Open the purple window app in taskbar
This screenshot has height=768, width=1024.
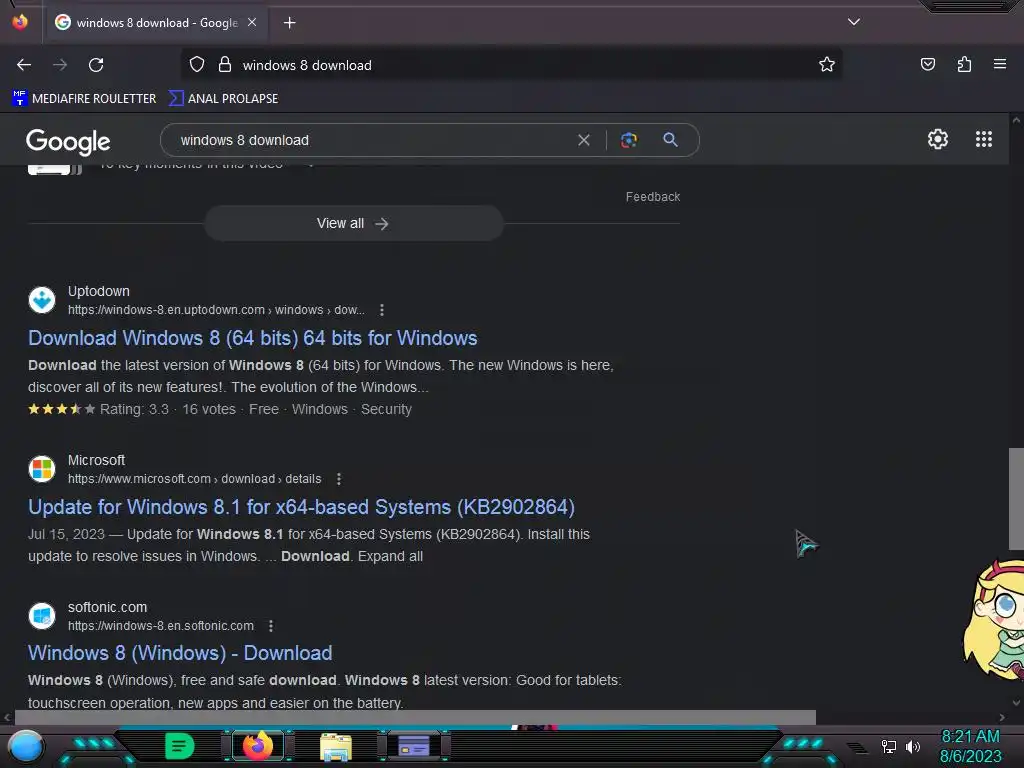pyautogui.click(x=414, y=746)
